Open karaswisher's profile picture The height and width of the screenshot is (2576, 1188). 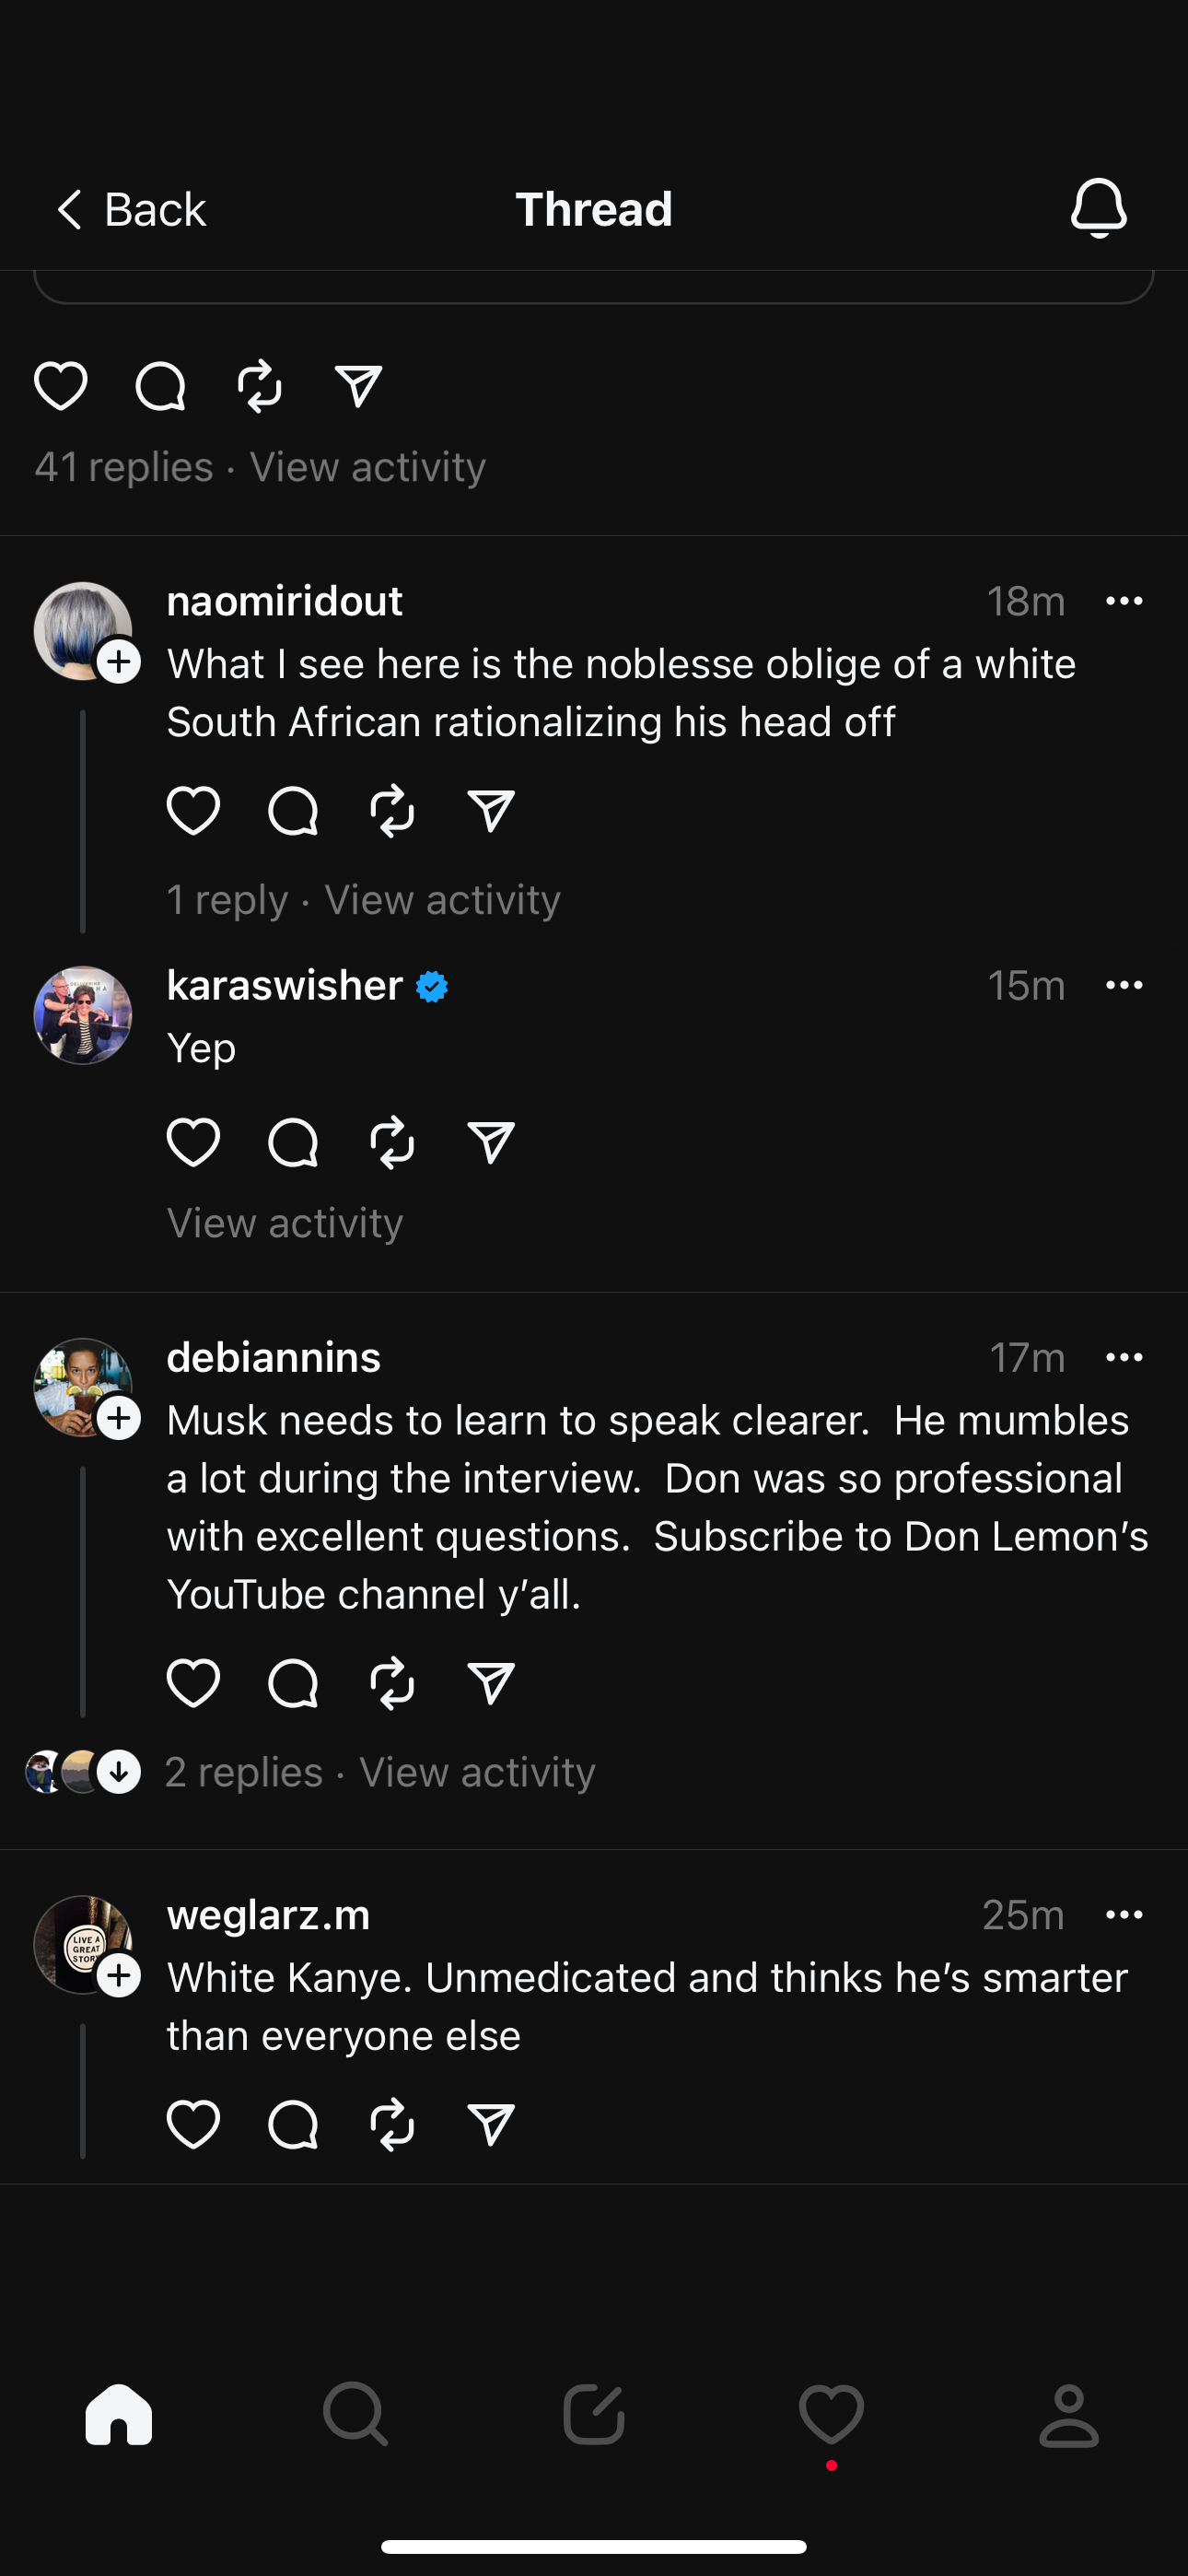[x=83, y=1015]
